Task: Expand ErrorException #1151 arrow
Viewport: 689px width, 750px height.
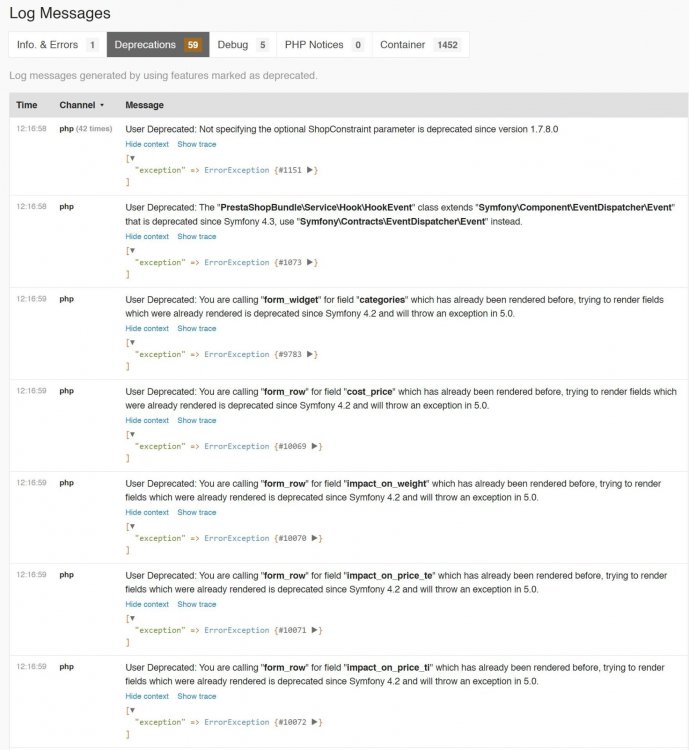Action: point(310,170)
